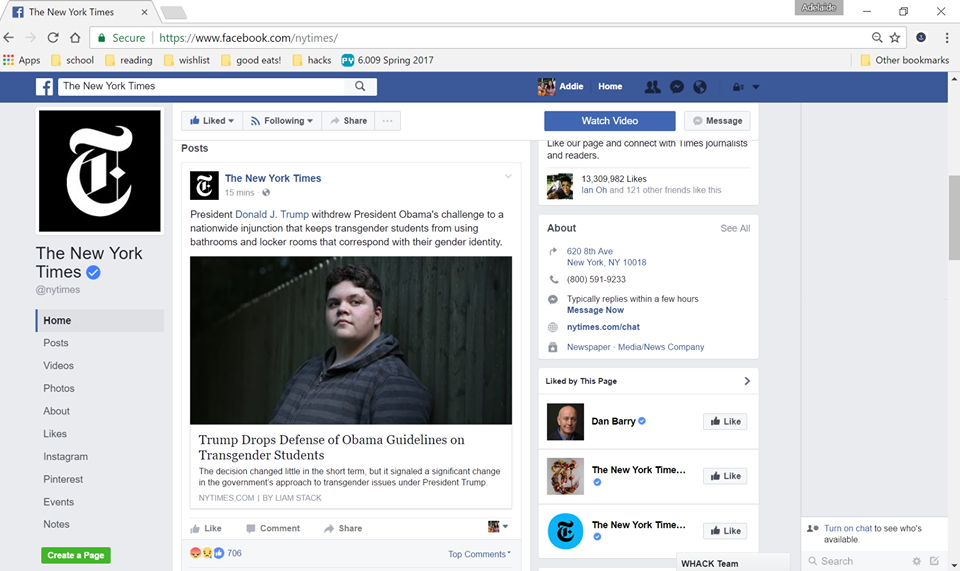
Task: Click the Create a Page button
Action: [x=76, y=555]
